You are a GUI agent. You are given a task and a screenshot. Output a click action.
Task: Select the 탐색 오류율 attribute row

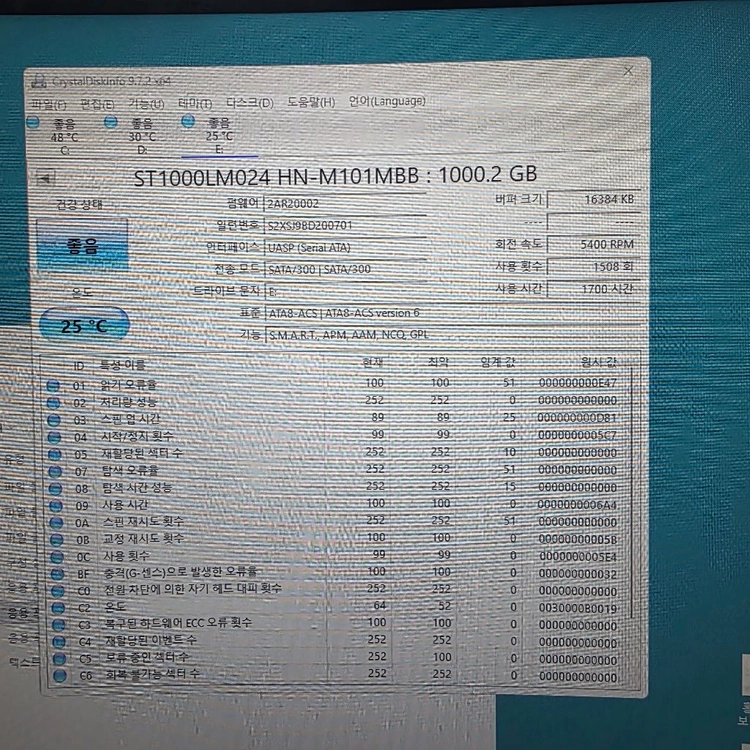coord(337,470)
